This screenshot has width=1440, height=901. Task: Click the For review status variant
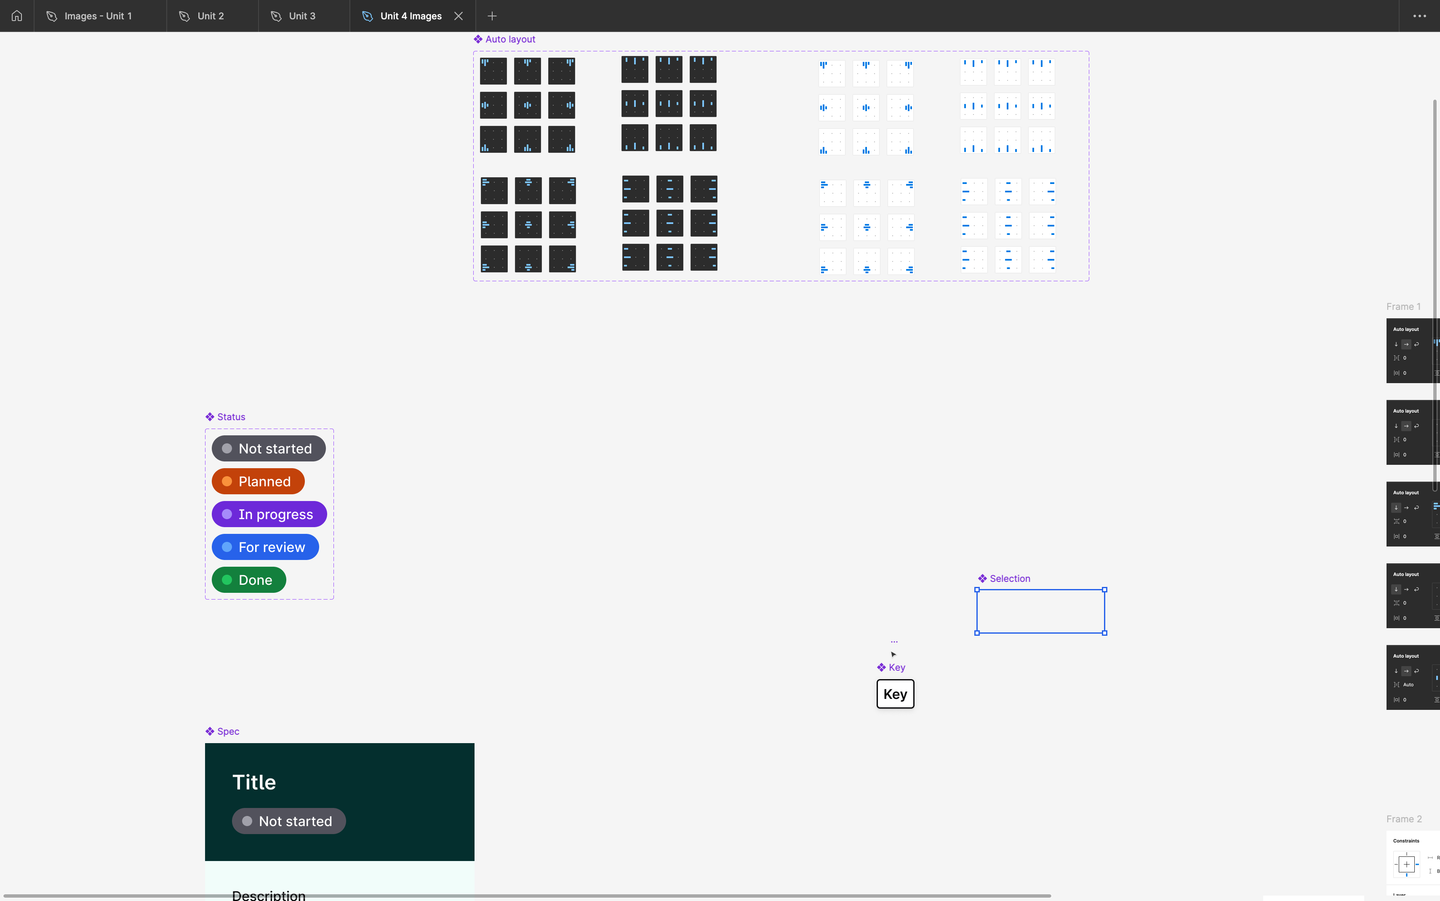pyautogui.click(x=265, y=548)
